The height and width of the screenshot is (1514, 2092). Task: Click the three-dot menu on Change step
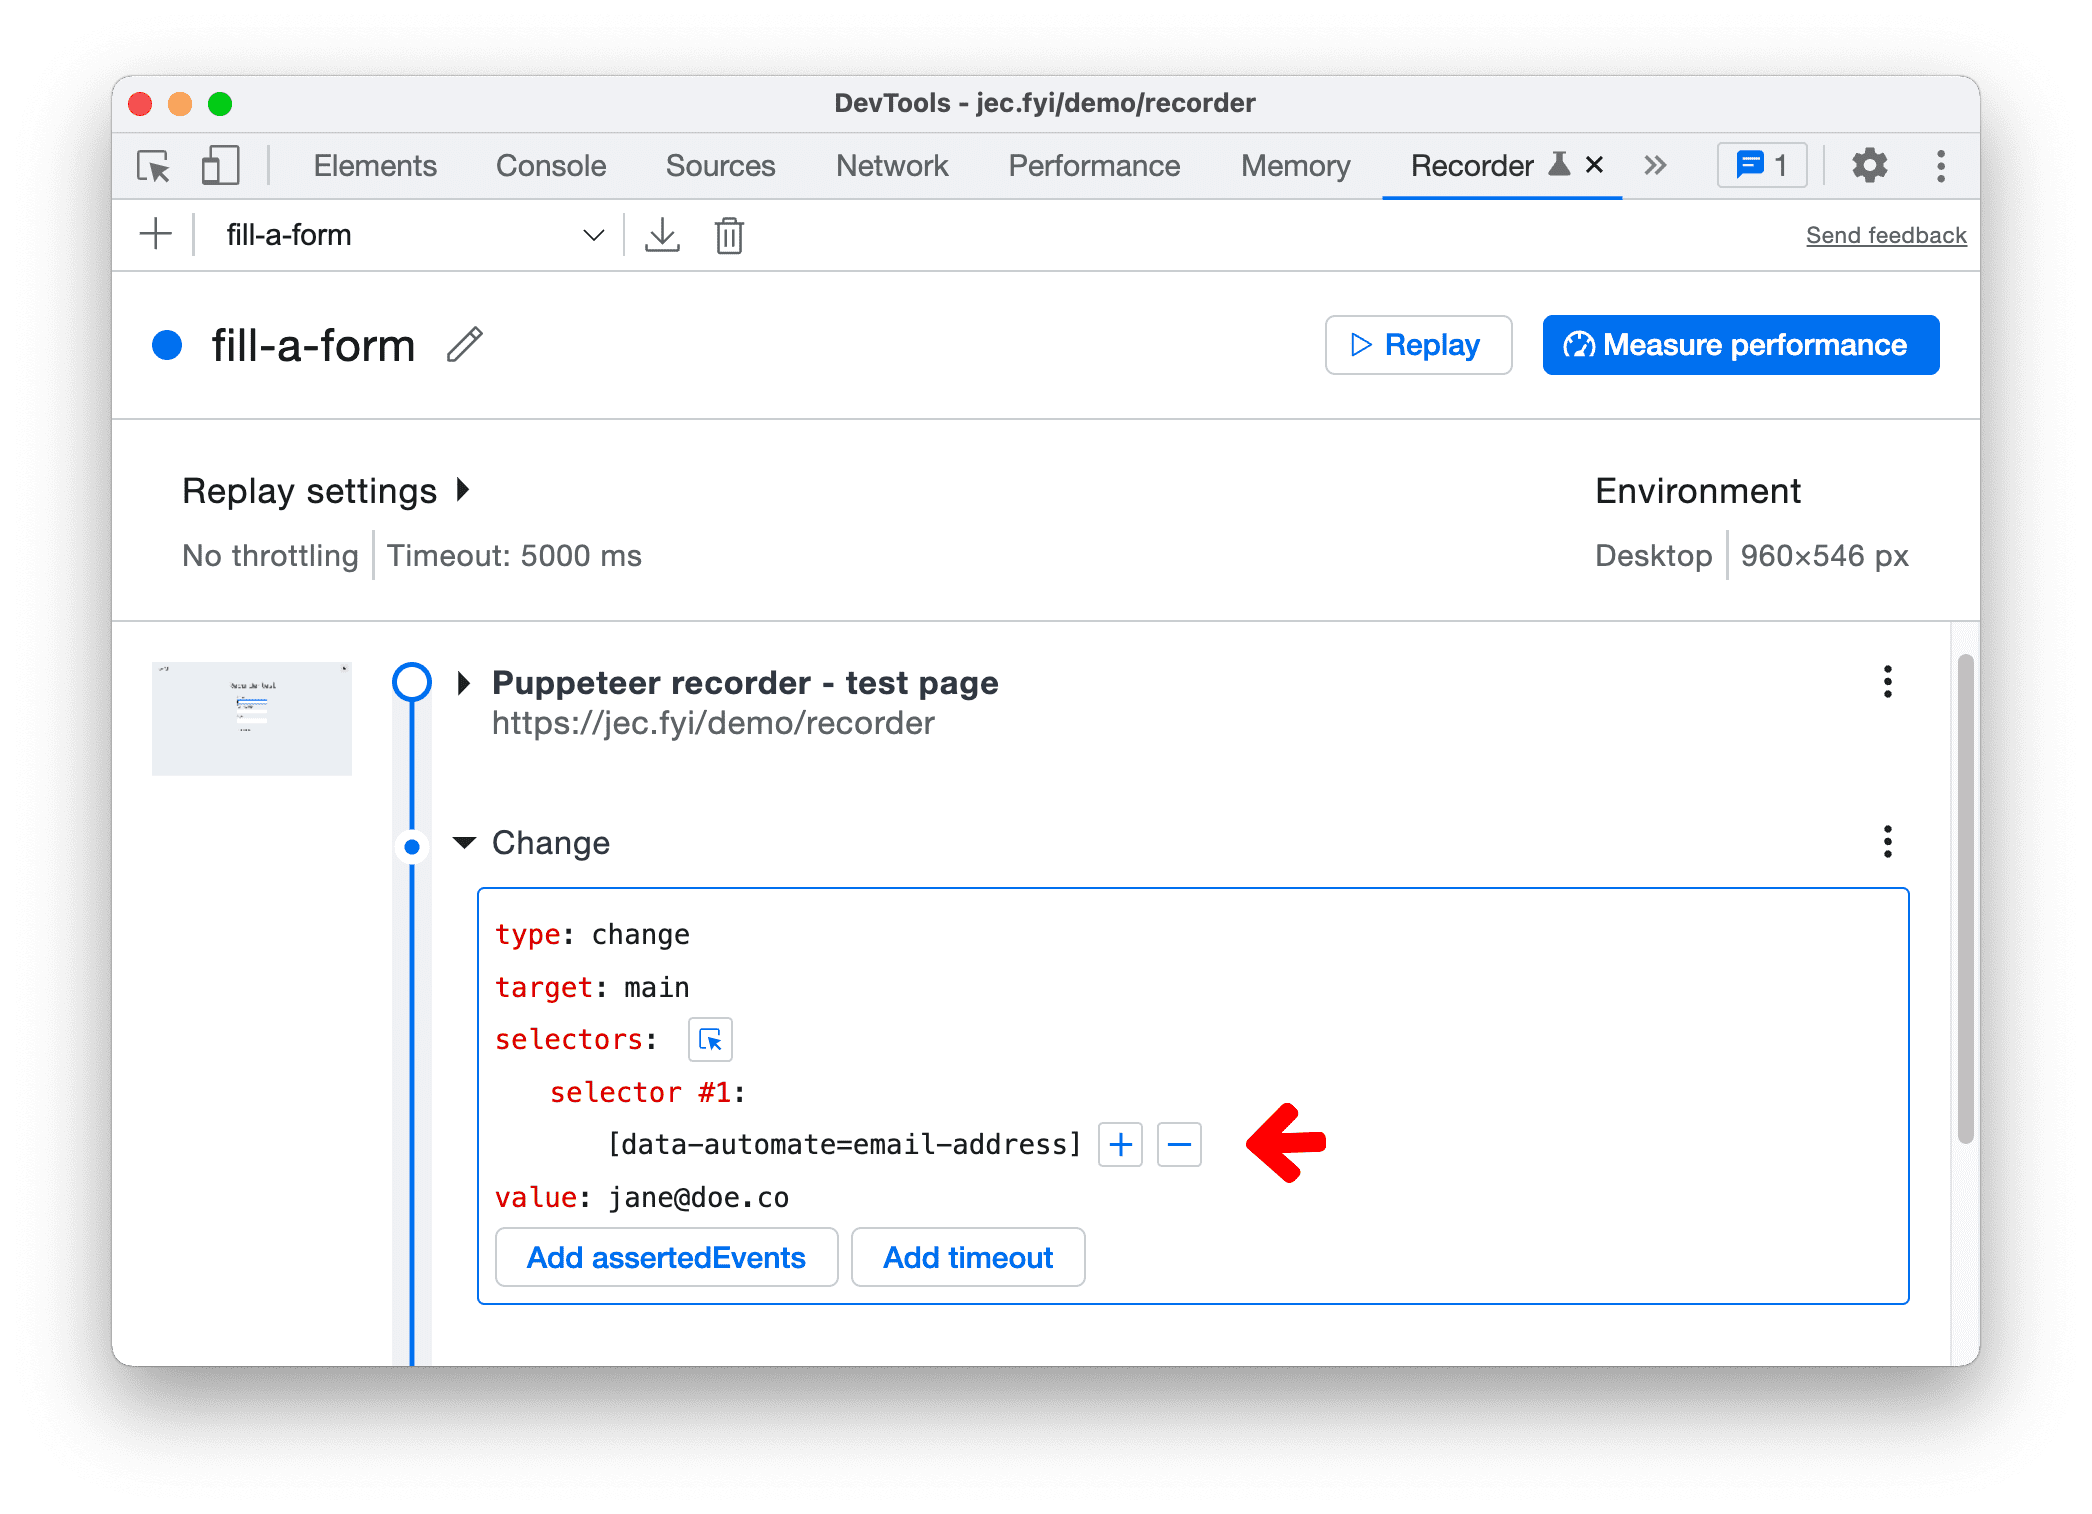[x=1887, y=840]
